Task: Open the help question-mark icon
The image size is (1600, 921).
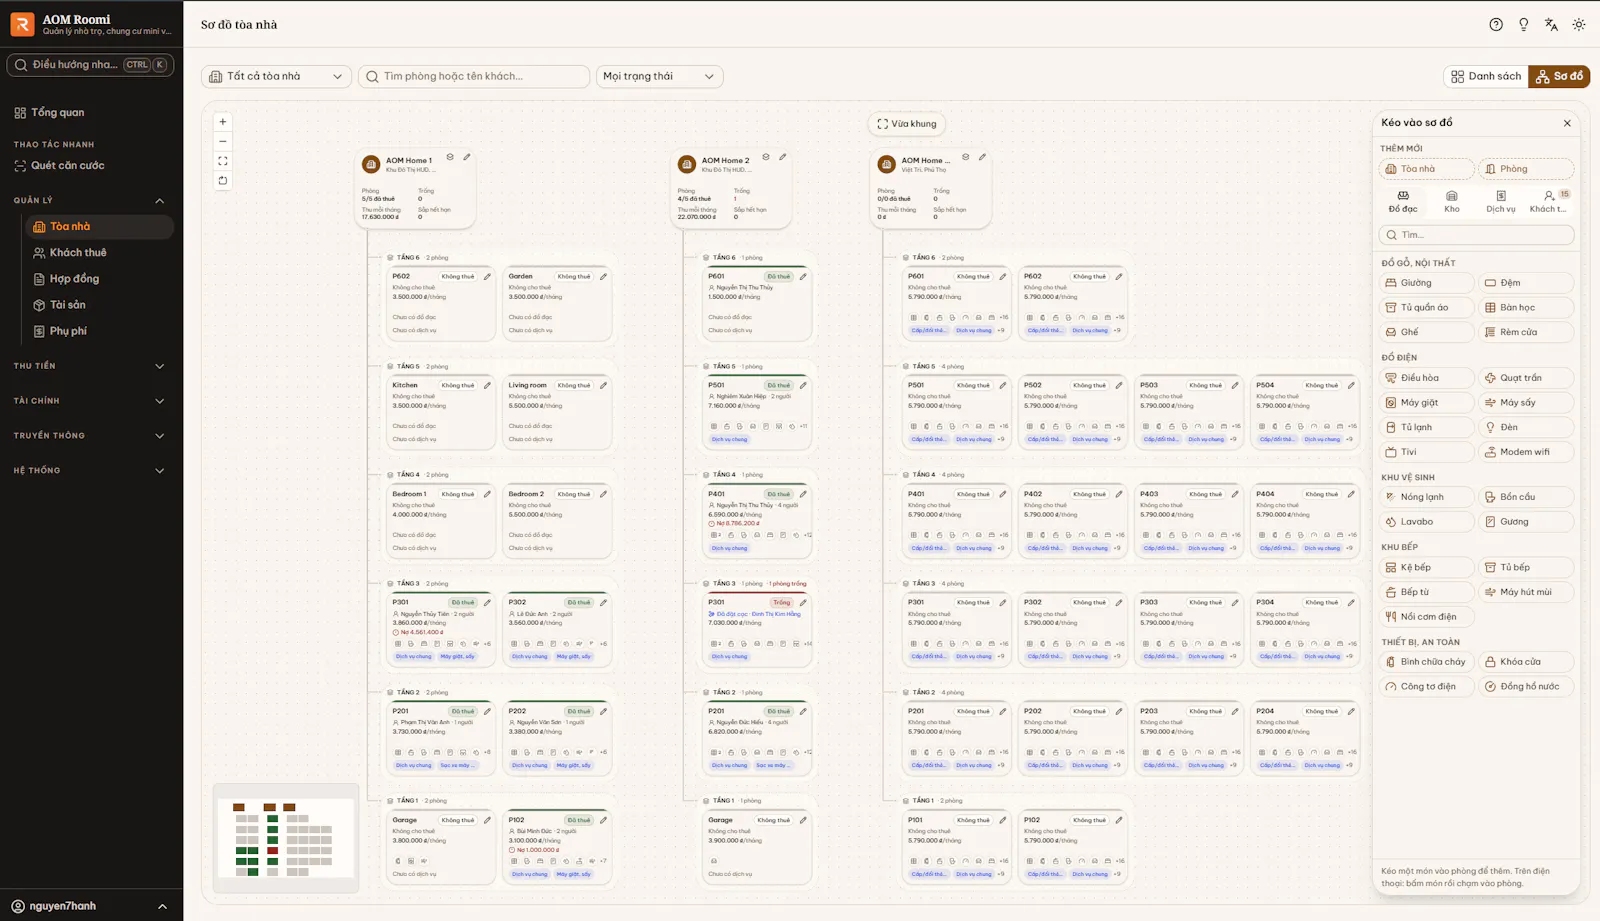Action: tap(1496, 25)
